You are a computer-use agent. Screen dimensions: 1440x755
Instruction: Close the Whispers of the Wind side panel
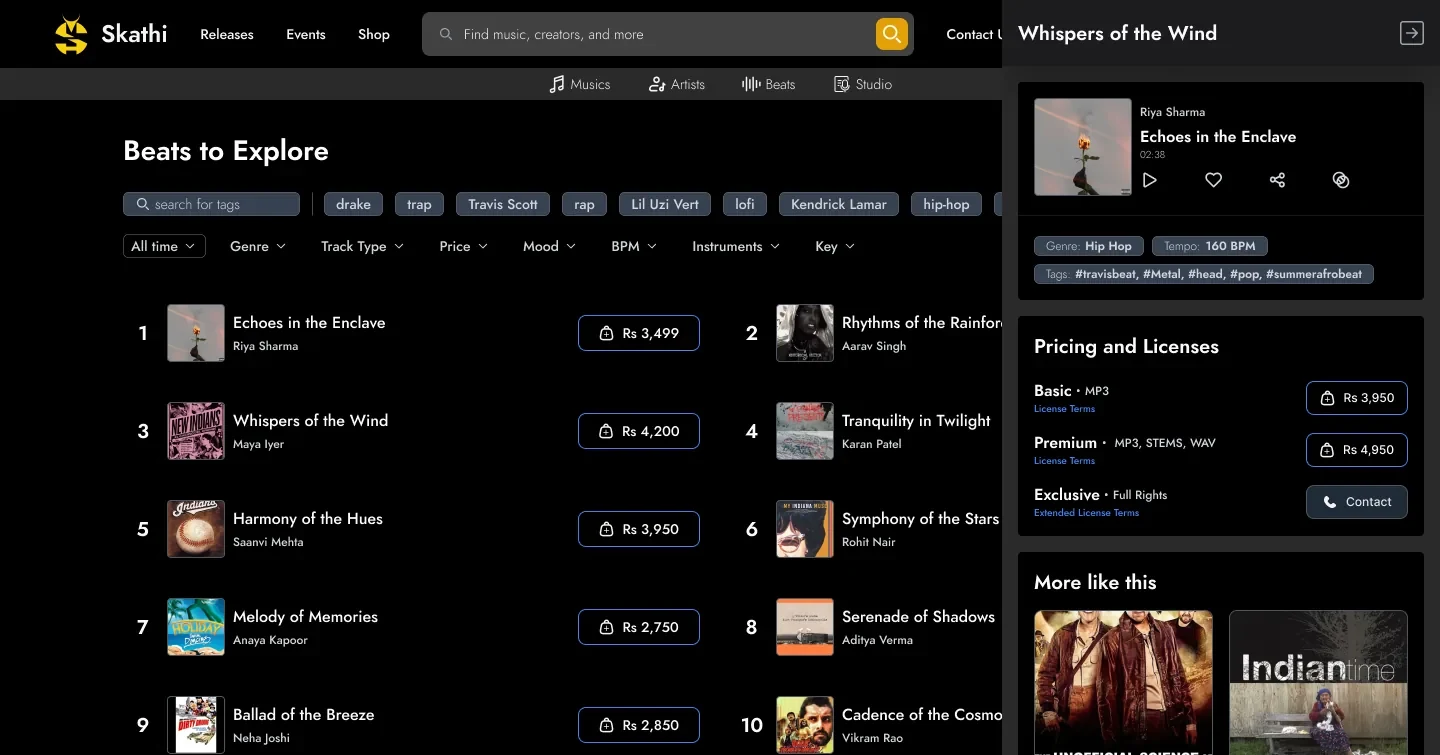[x=1411, y=33]
